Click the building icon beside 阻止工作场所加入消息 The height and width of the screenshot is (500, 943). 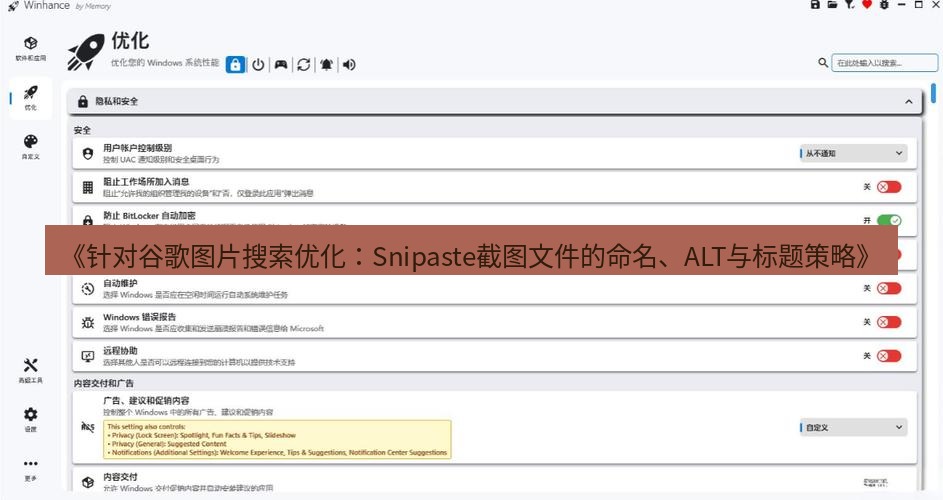[x=88, y=187]
